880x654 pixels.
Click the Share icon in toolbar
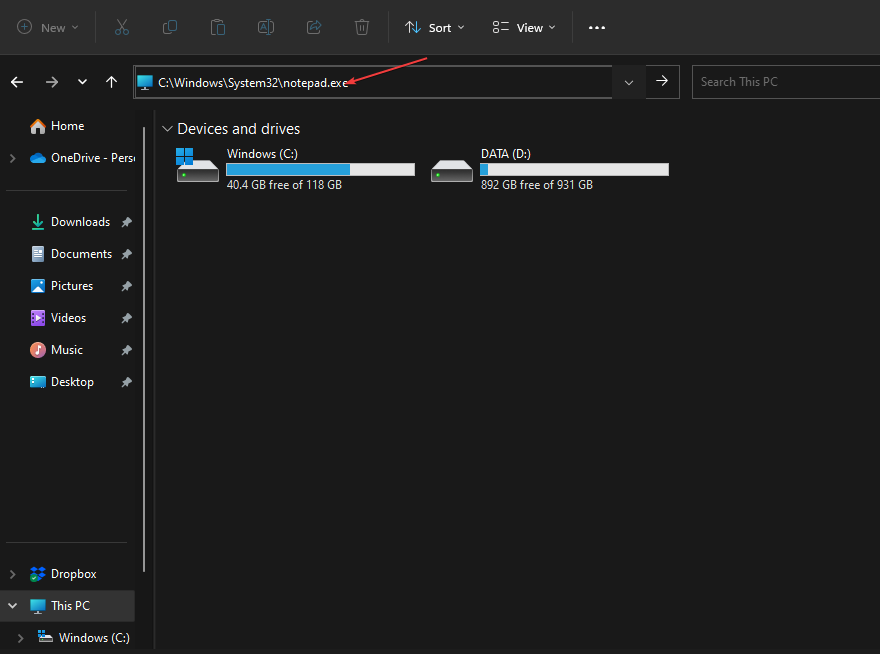[x=314, y=28]
